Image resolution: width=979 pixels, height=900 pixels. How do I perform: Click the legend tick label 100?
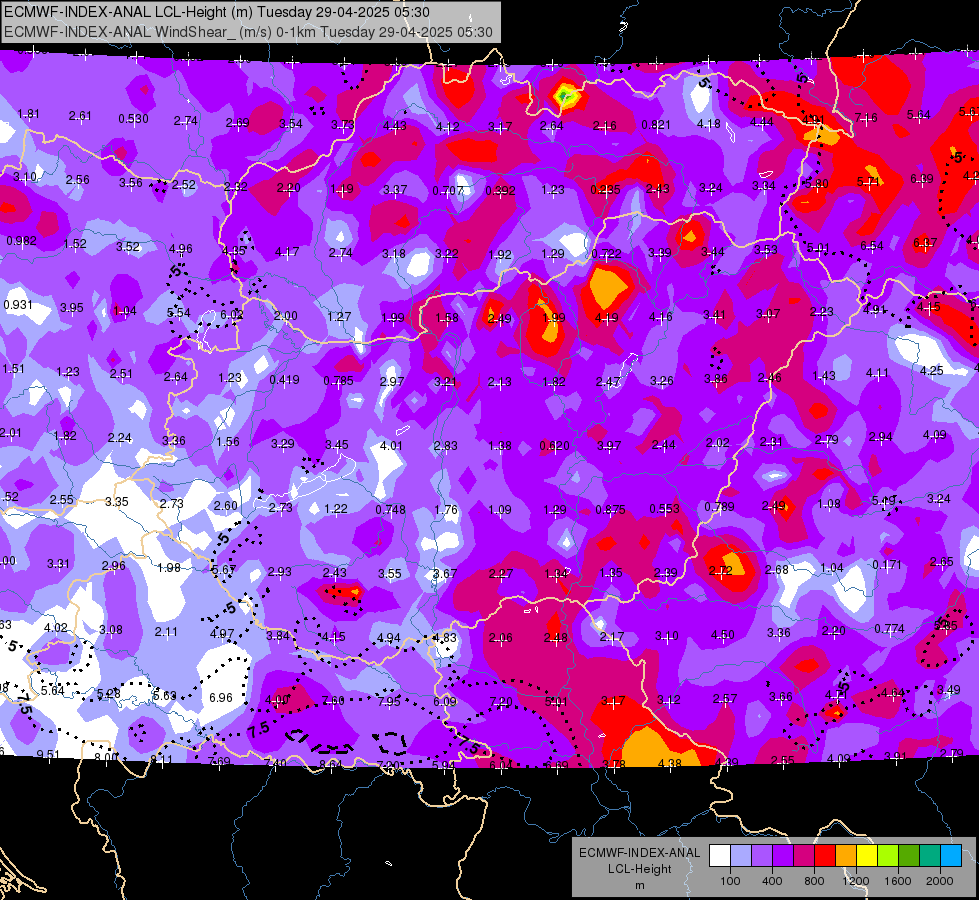tap(730, 881)
